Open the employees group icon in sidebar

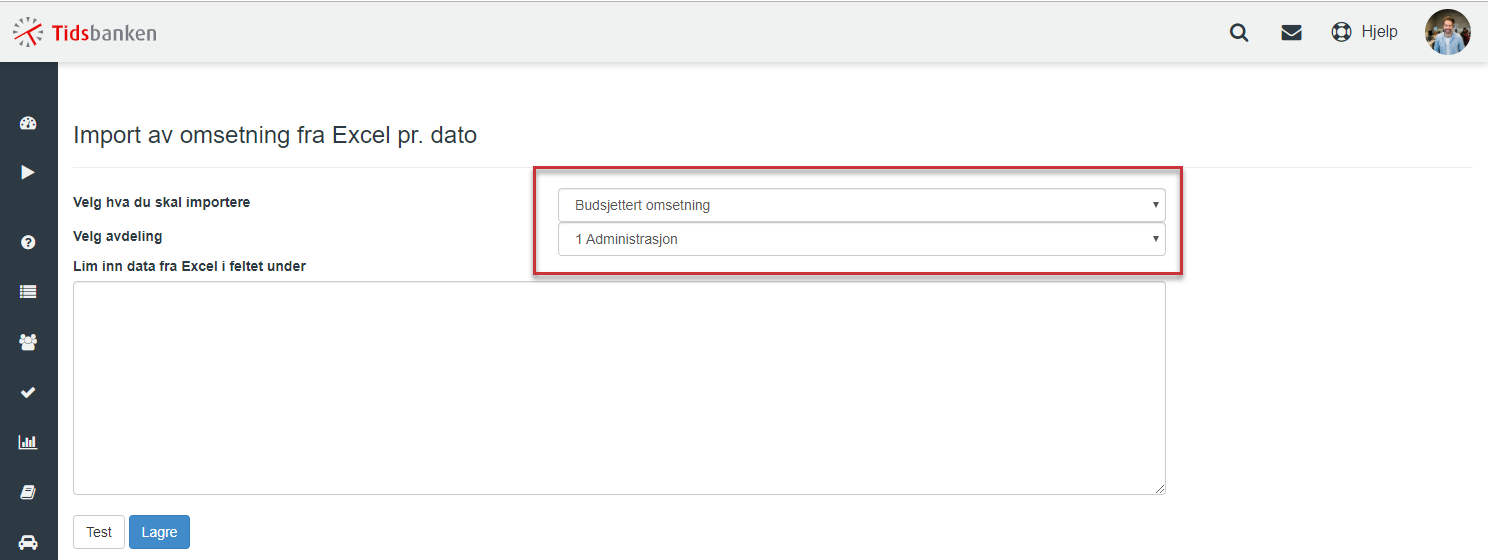(28, 342)
